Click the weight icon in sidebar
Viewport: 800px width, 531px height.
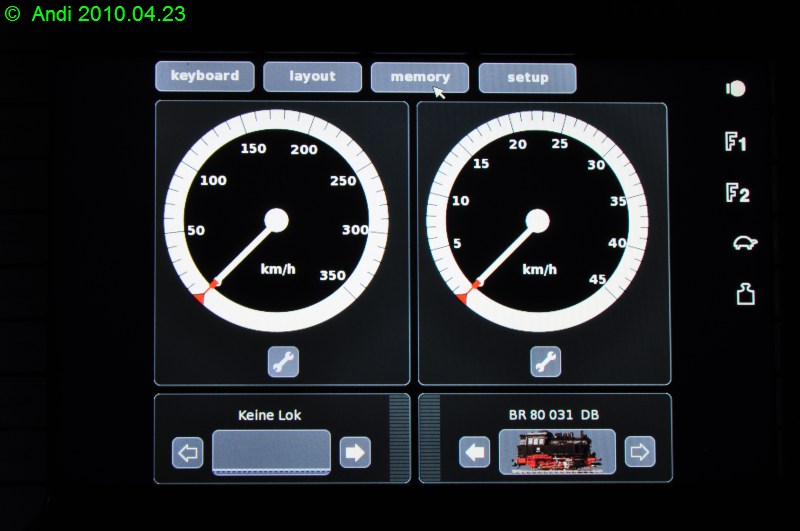coord(745,295)
